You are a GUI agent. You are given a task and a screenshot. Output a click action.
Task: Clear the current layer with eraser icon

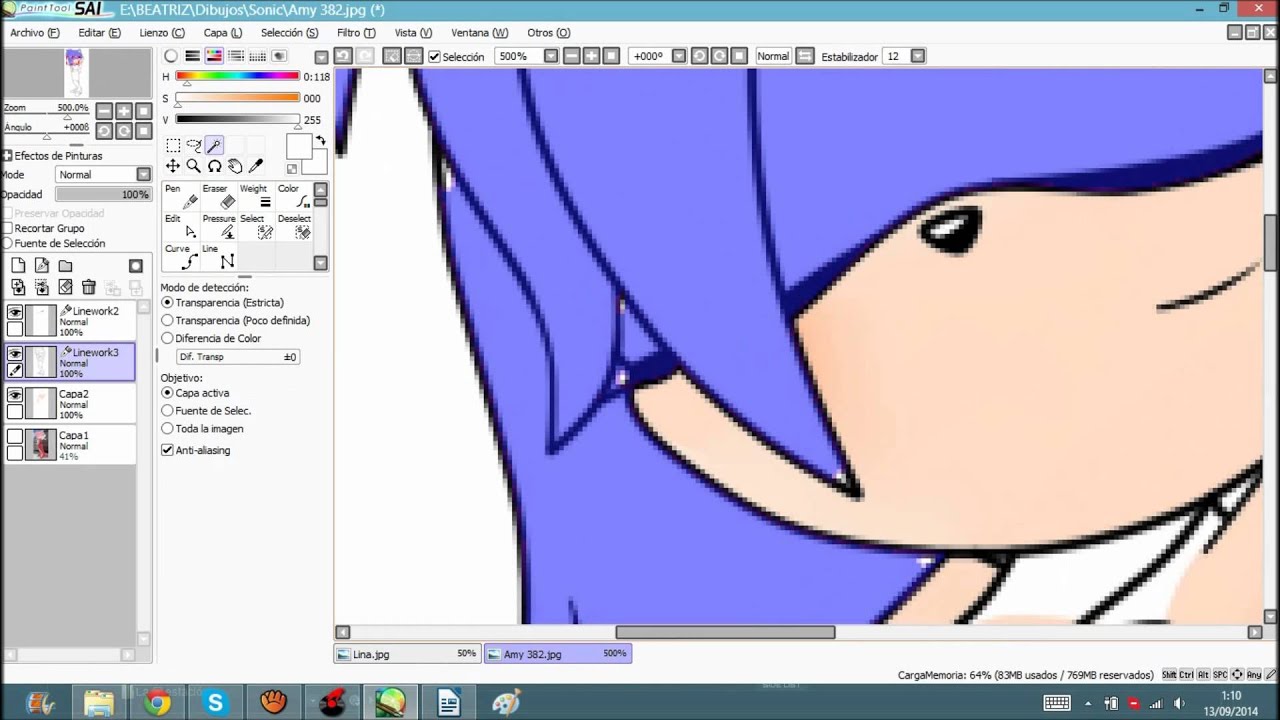(65, 287)
